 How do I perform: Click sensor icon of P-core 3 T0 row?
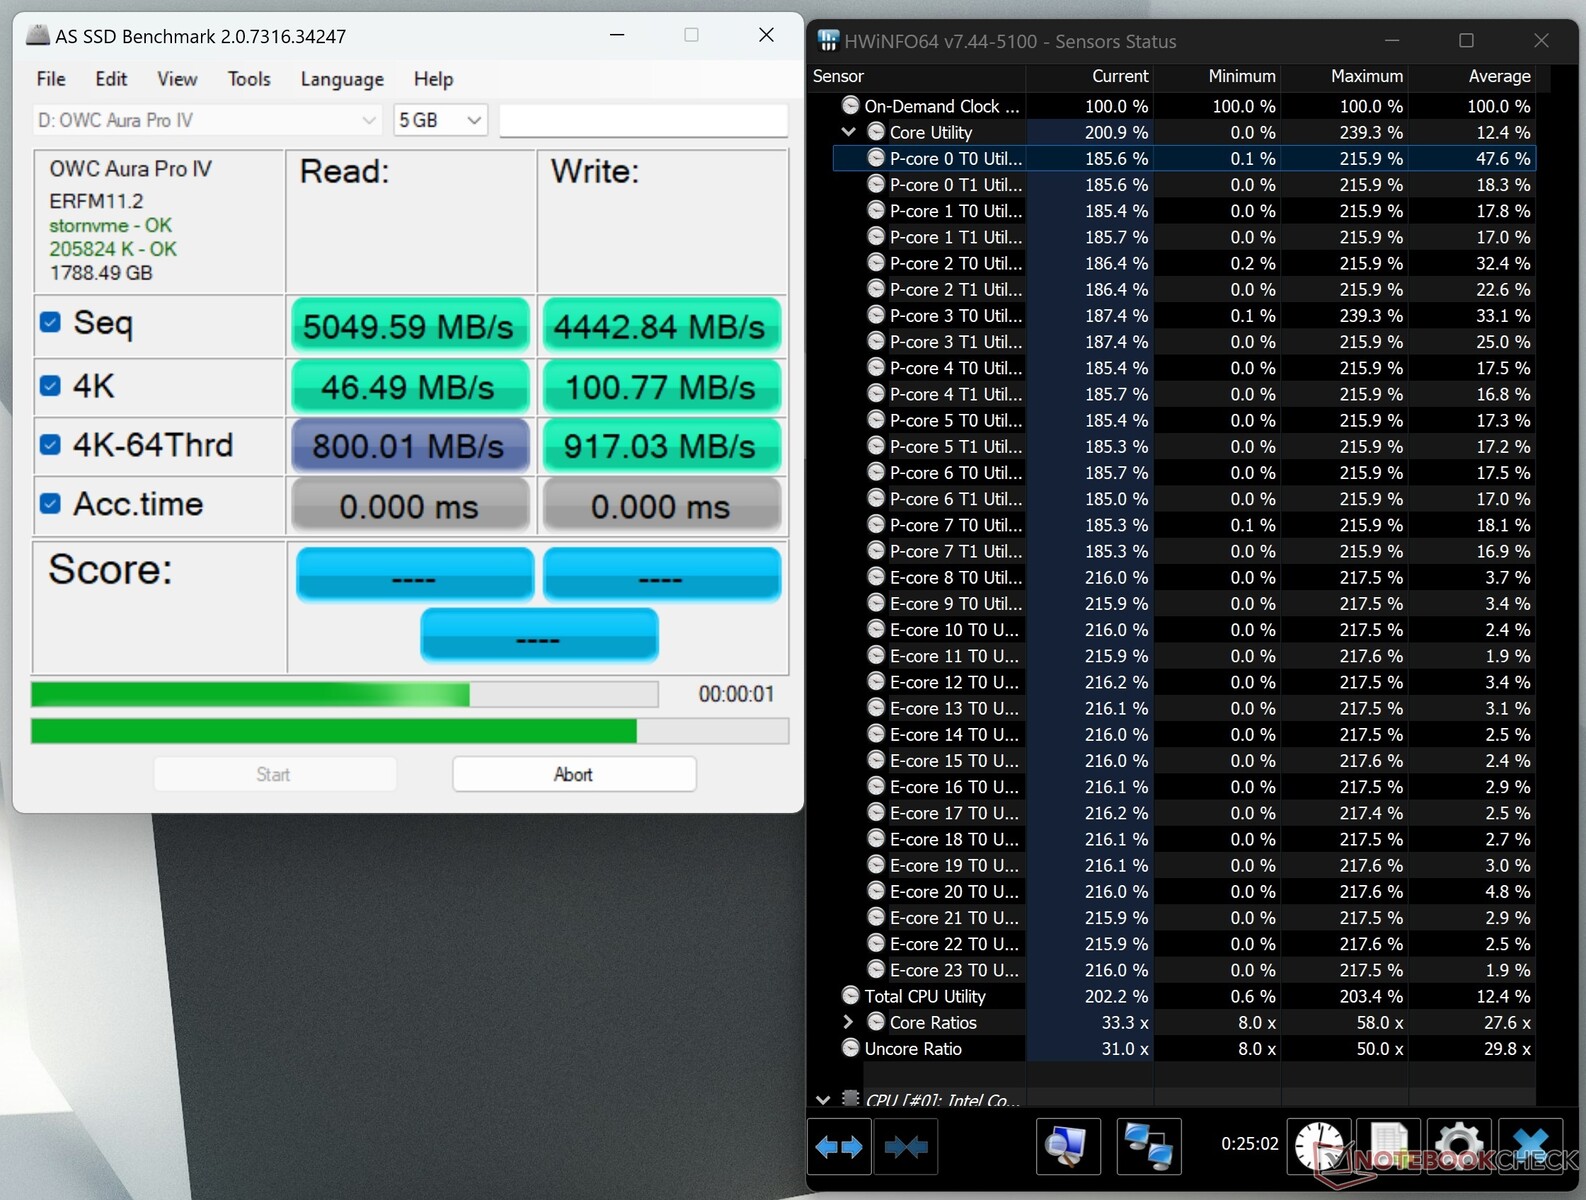876,315
